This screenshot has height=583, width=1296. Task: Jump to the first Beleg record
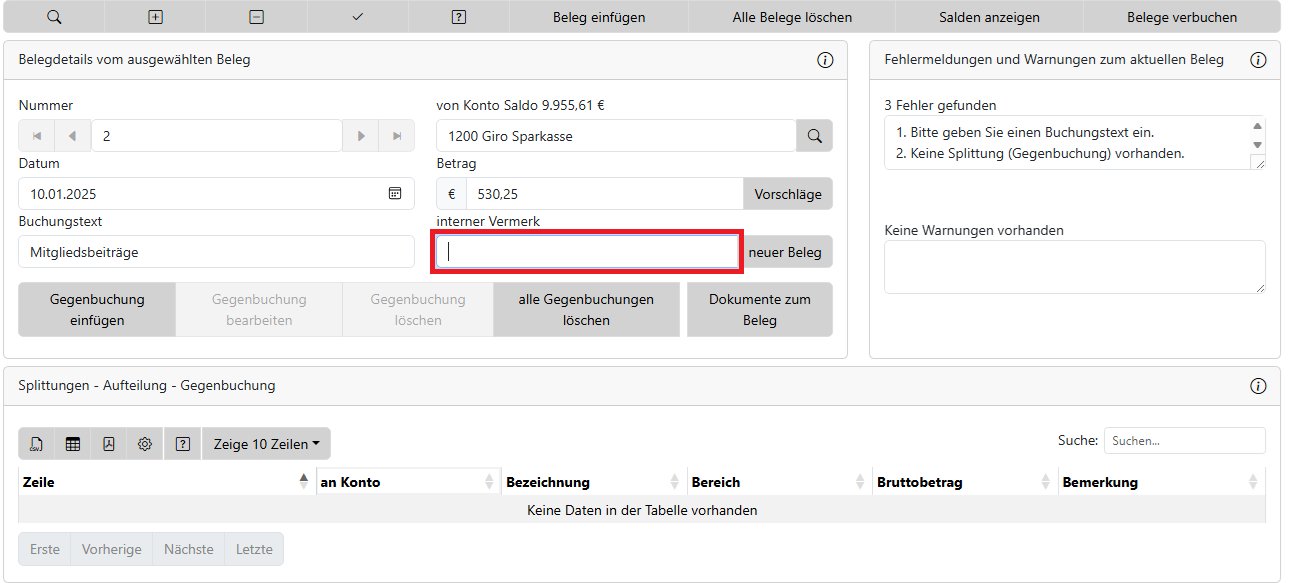37,136
